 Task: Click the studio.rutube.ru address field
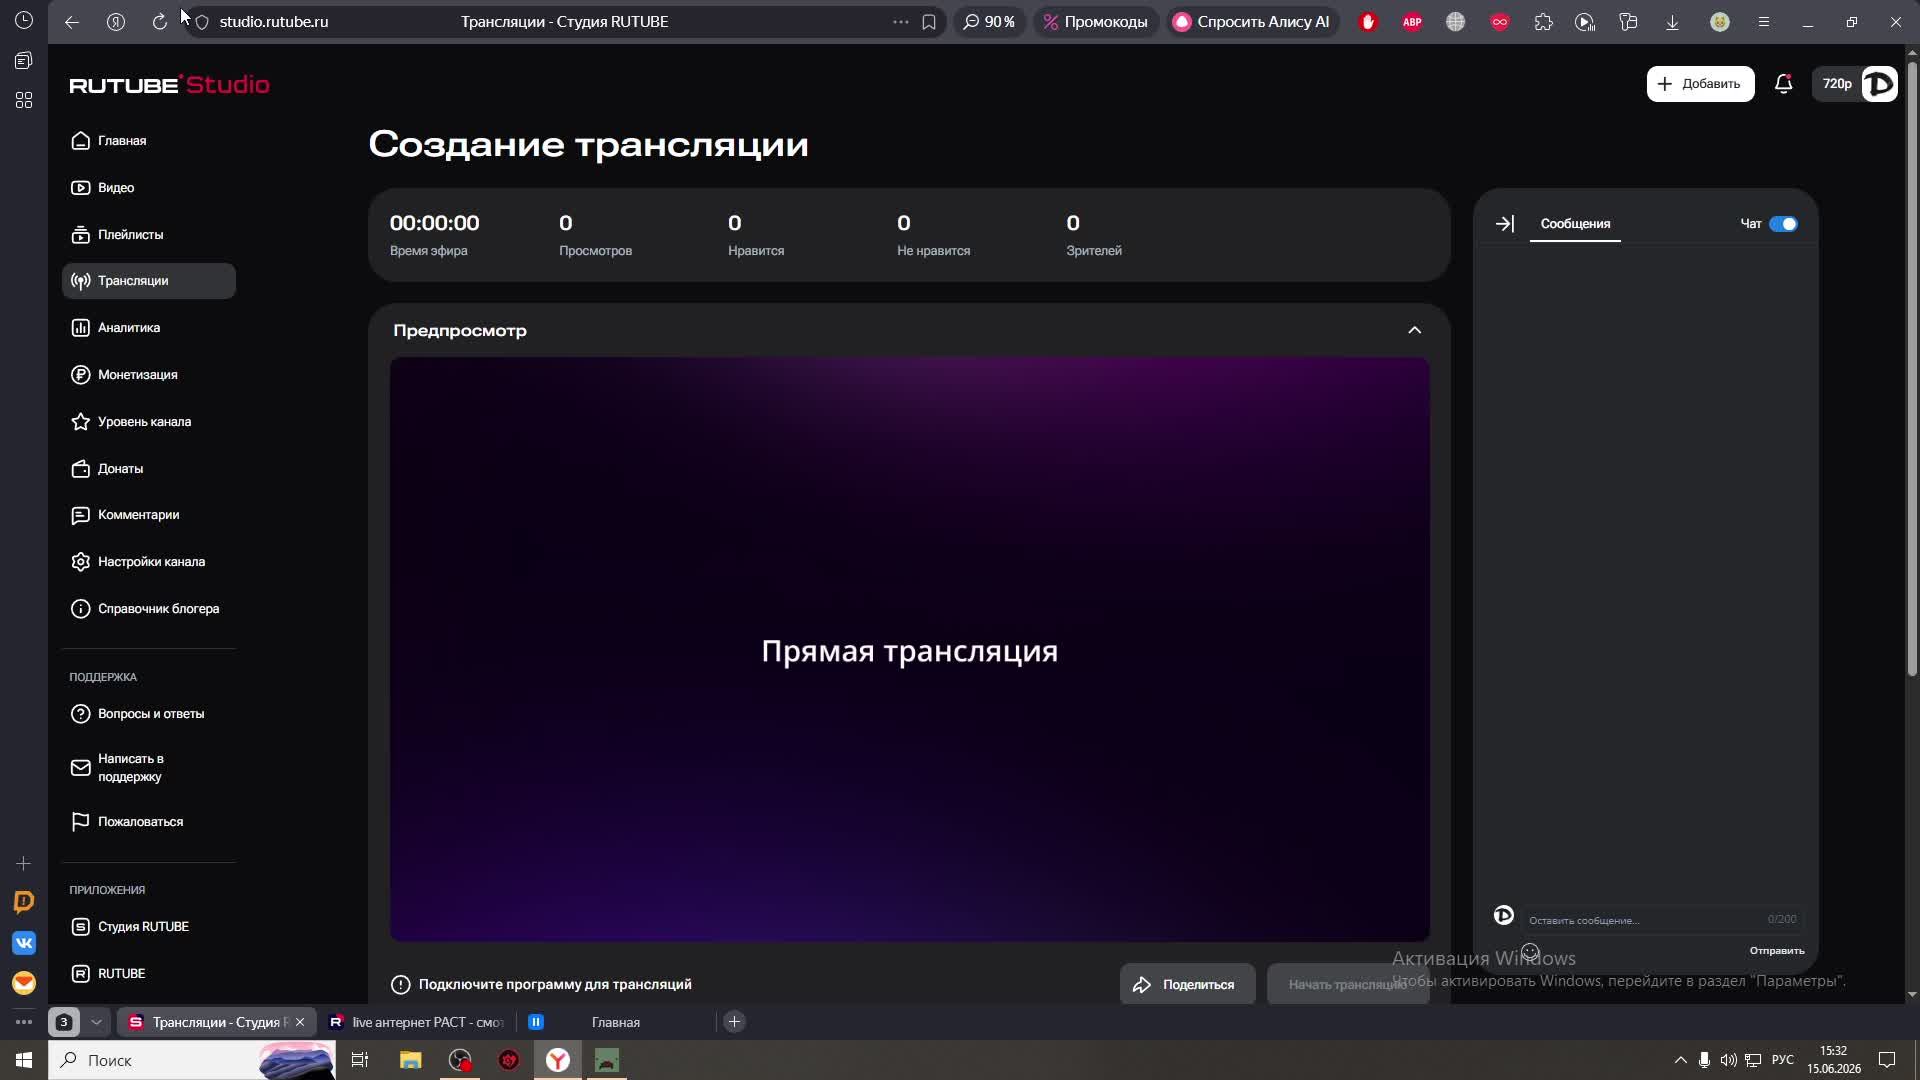click(273, 22)
